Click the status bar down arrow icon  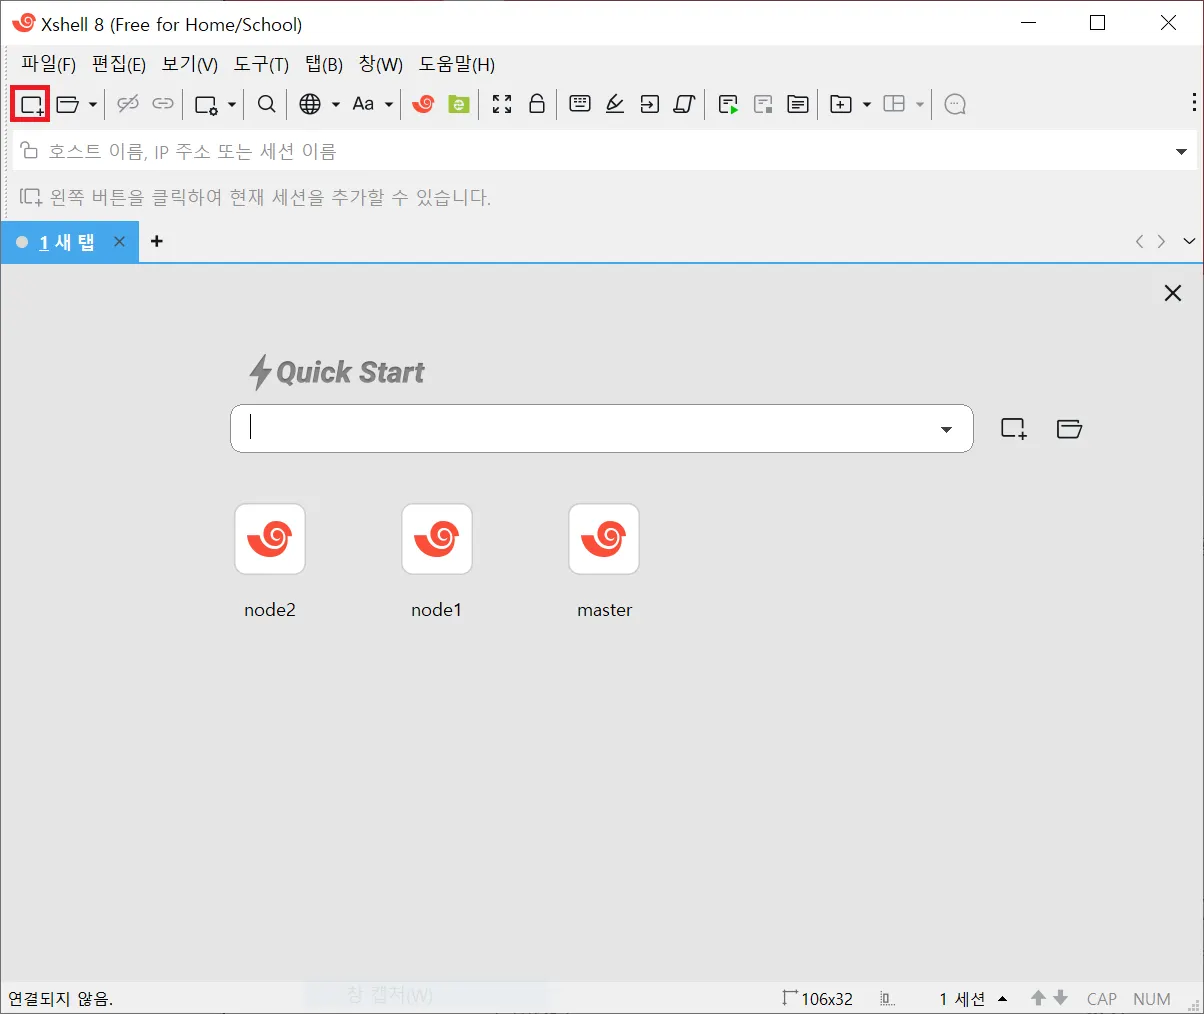click(1061, 998)
